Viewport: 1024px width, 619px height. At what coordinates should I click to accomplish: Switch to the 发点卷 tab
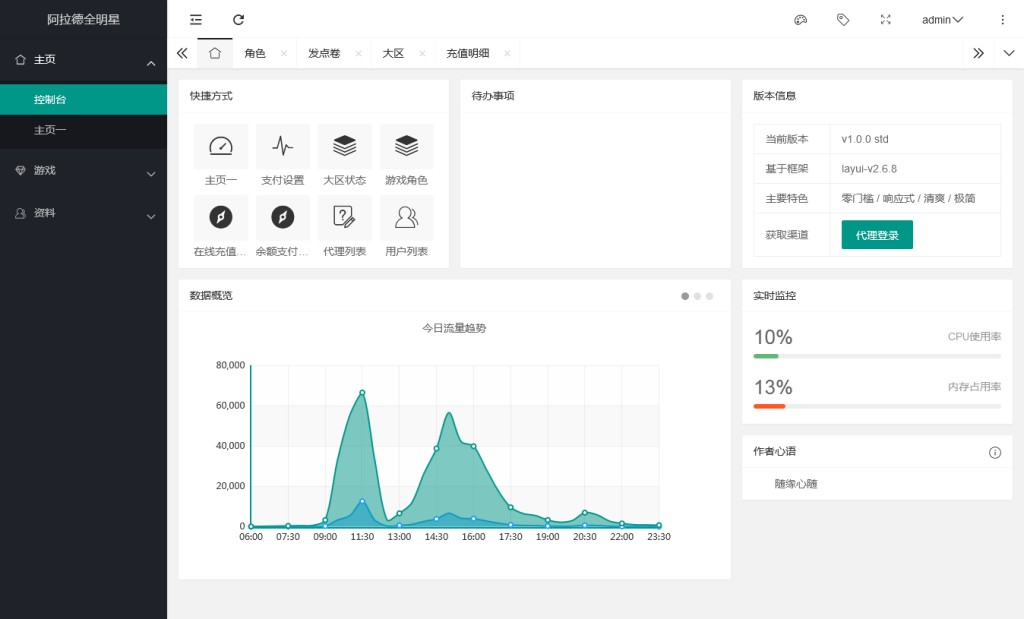[x=323, y=52]
